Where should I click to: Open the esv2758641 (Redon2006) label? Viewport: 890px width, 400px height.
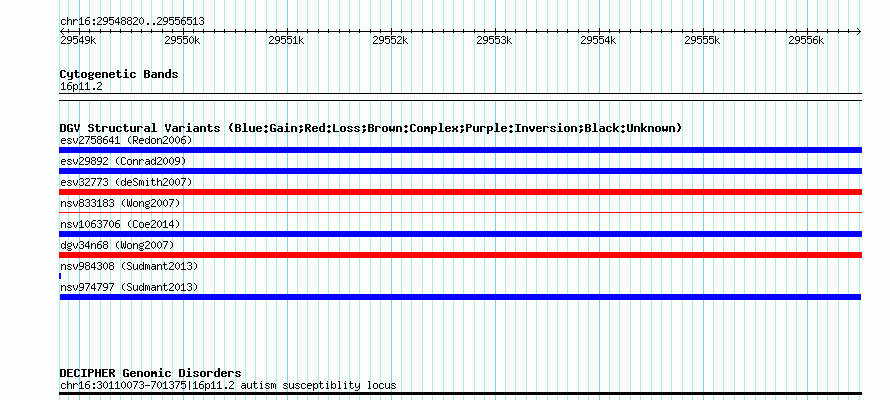click(x=126, y=140)
